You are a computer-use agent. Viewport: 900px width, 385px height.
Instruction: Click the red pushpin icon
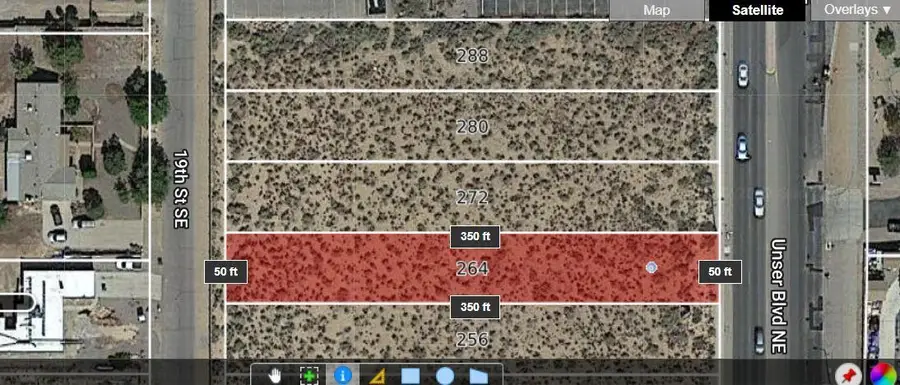click(846, 375)
